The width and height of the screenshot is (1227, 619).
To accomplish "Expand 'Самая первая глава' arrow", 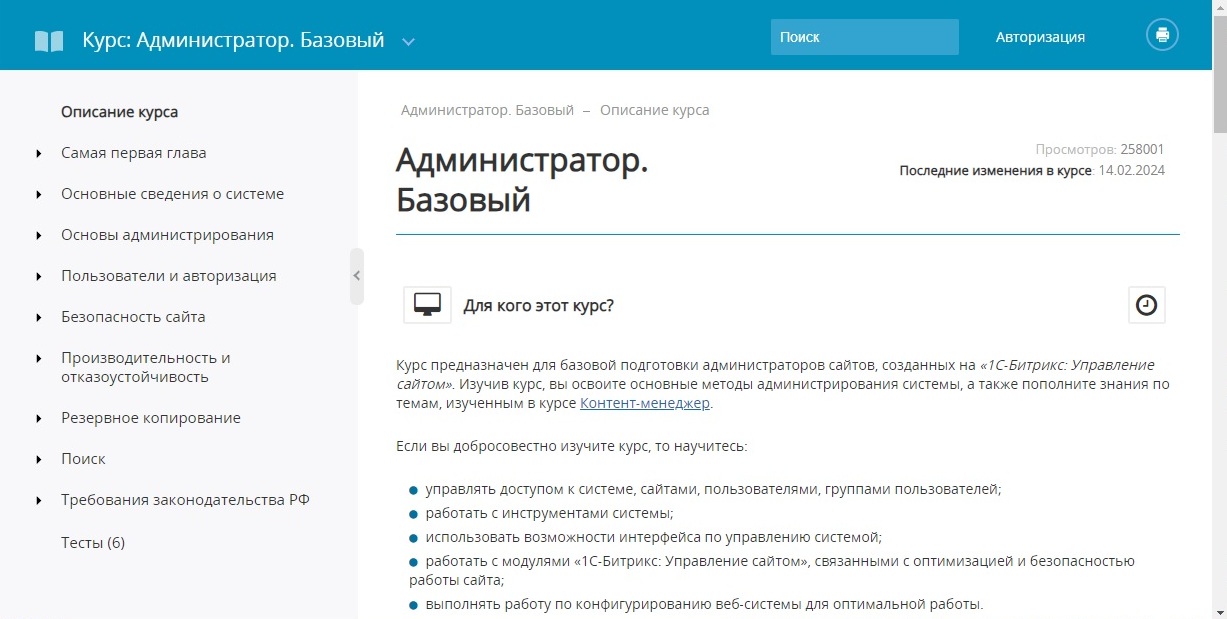I will (38, 154).
